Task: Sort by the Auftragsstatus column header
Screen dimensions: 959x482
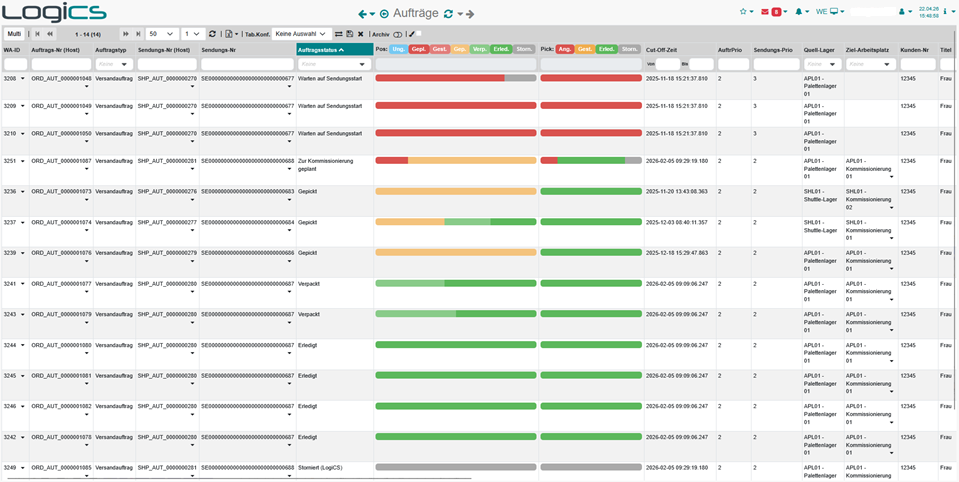Action: tap(335, 49)
